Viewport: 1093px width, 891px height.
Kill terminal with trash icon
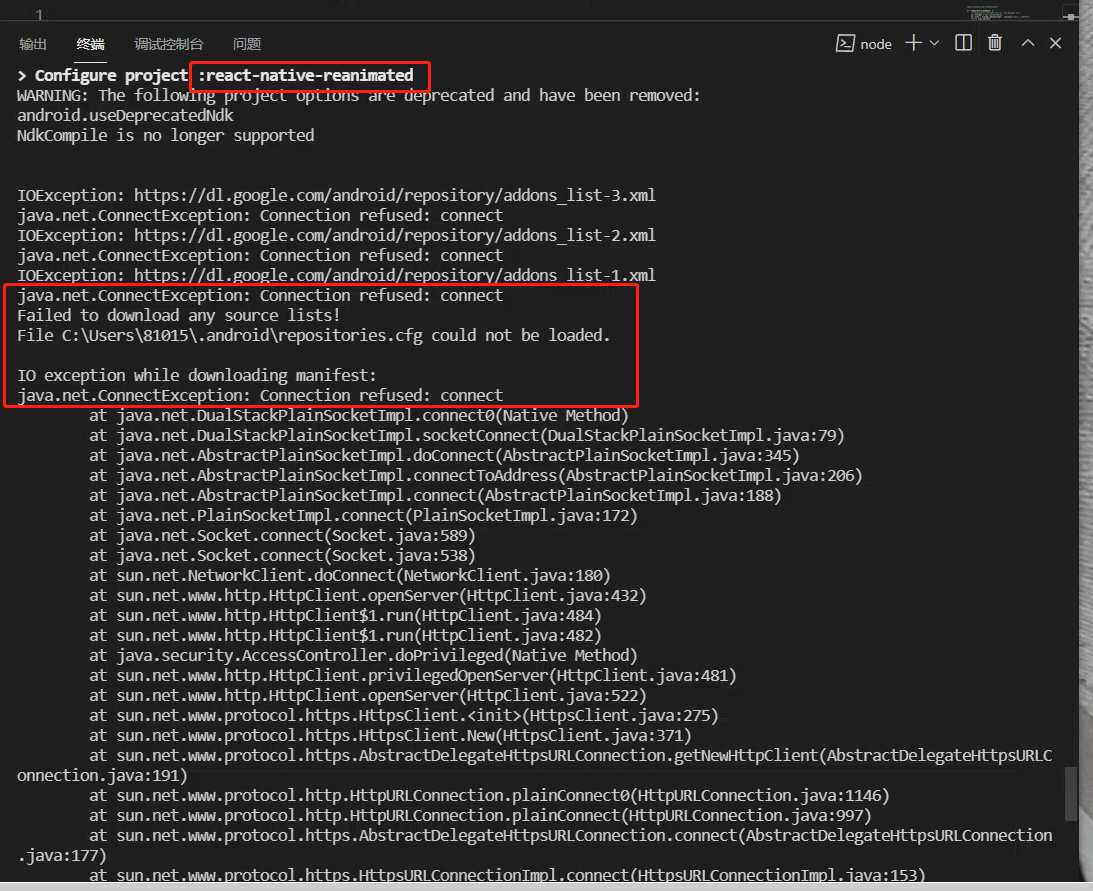[995, 43]
